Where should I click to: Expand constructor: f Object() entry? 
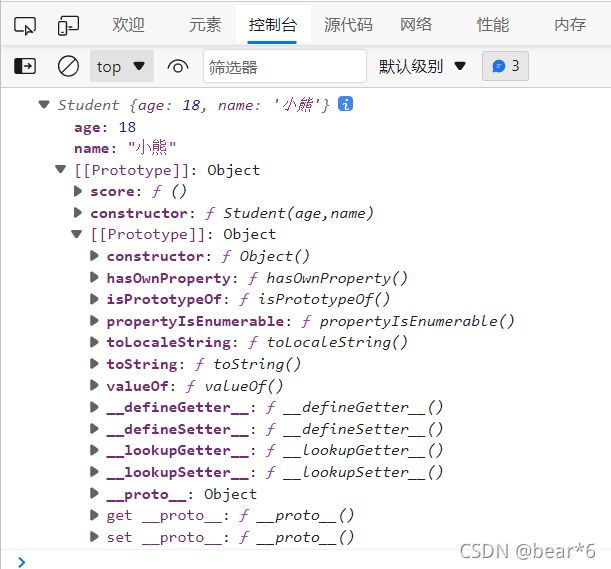point(94,256)
